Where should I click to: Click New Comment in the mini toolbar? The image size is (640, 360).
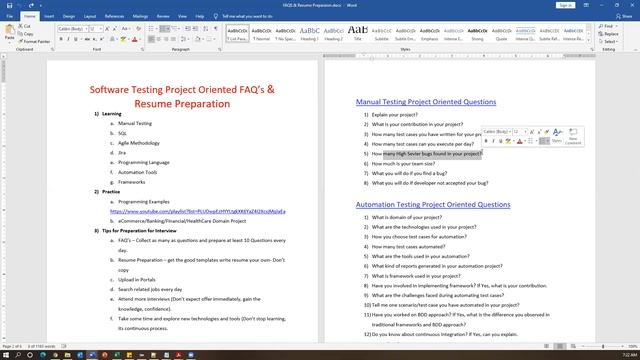point(573,136)
